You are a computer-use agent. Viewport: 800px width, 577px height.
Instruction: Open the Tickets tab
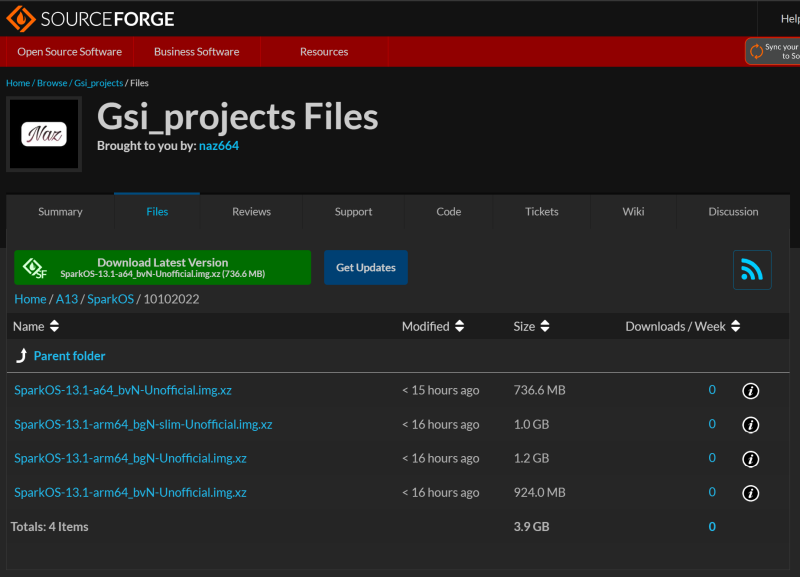pyautogui.click(x=542, y=211)
